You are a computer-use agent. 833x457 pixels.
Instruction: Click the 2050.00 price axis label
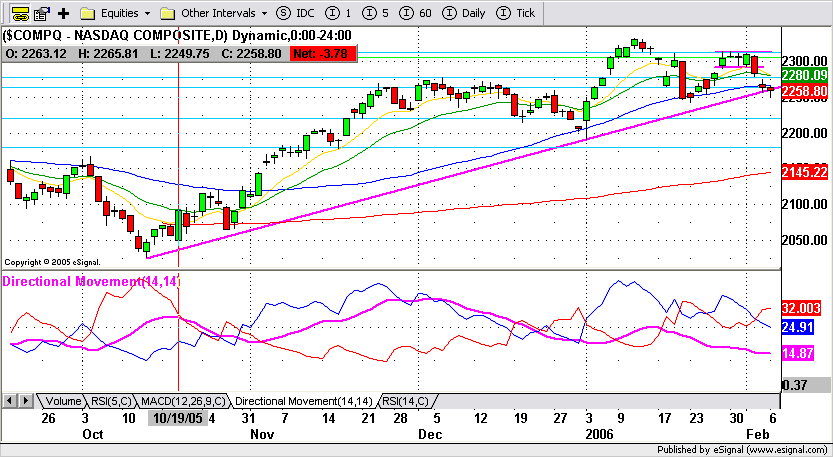click(805, 240)
